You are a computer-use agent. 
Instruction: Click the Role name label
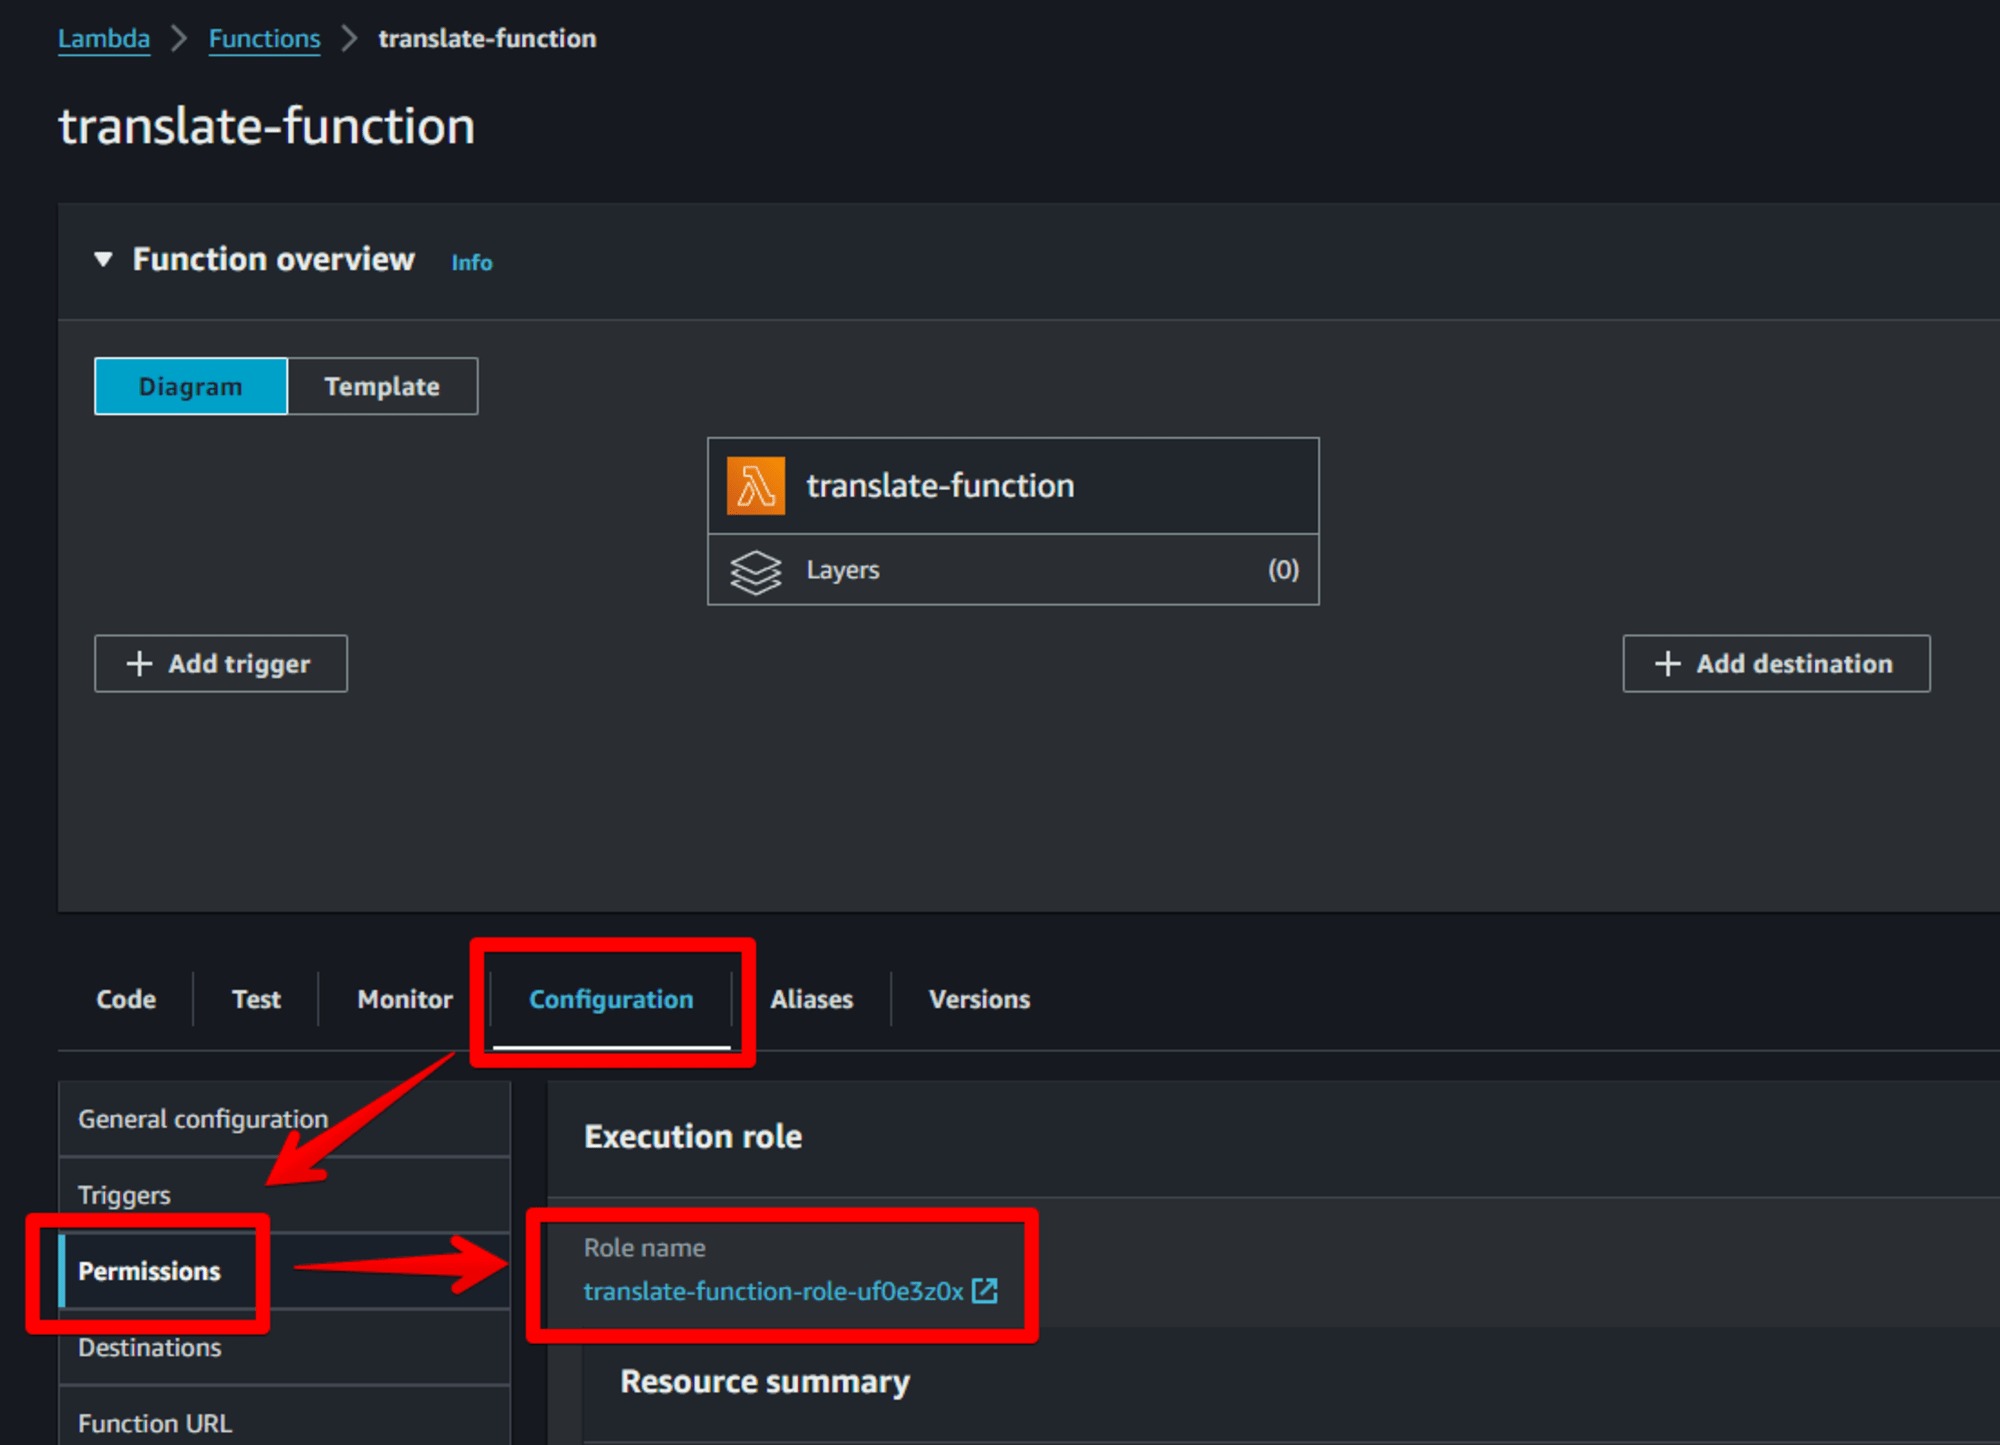[x=645, y=1248]
